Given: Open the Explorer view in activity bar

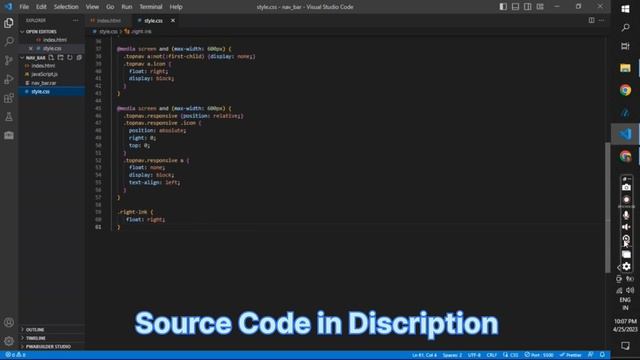Looking at the screenshot, I should tap(9, 23).
